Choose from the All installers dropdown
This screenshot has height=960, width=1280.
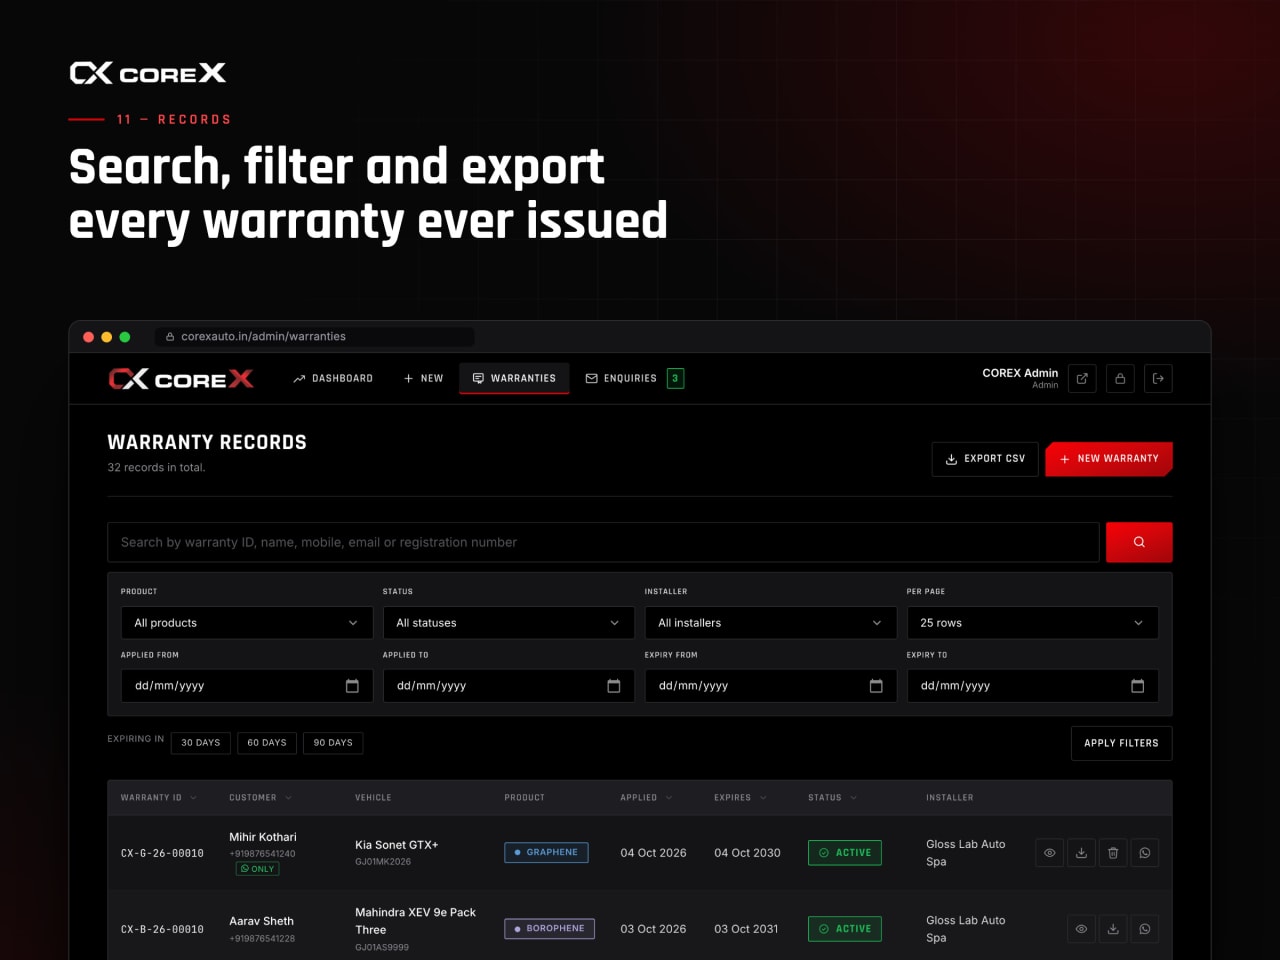tap(771, 623)
